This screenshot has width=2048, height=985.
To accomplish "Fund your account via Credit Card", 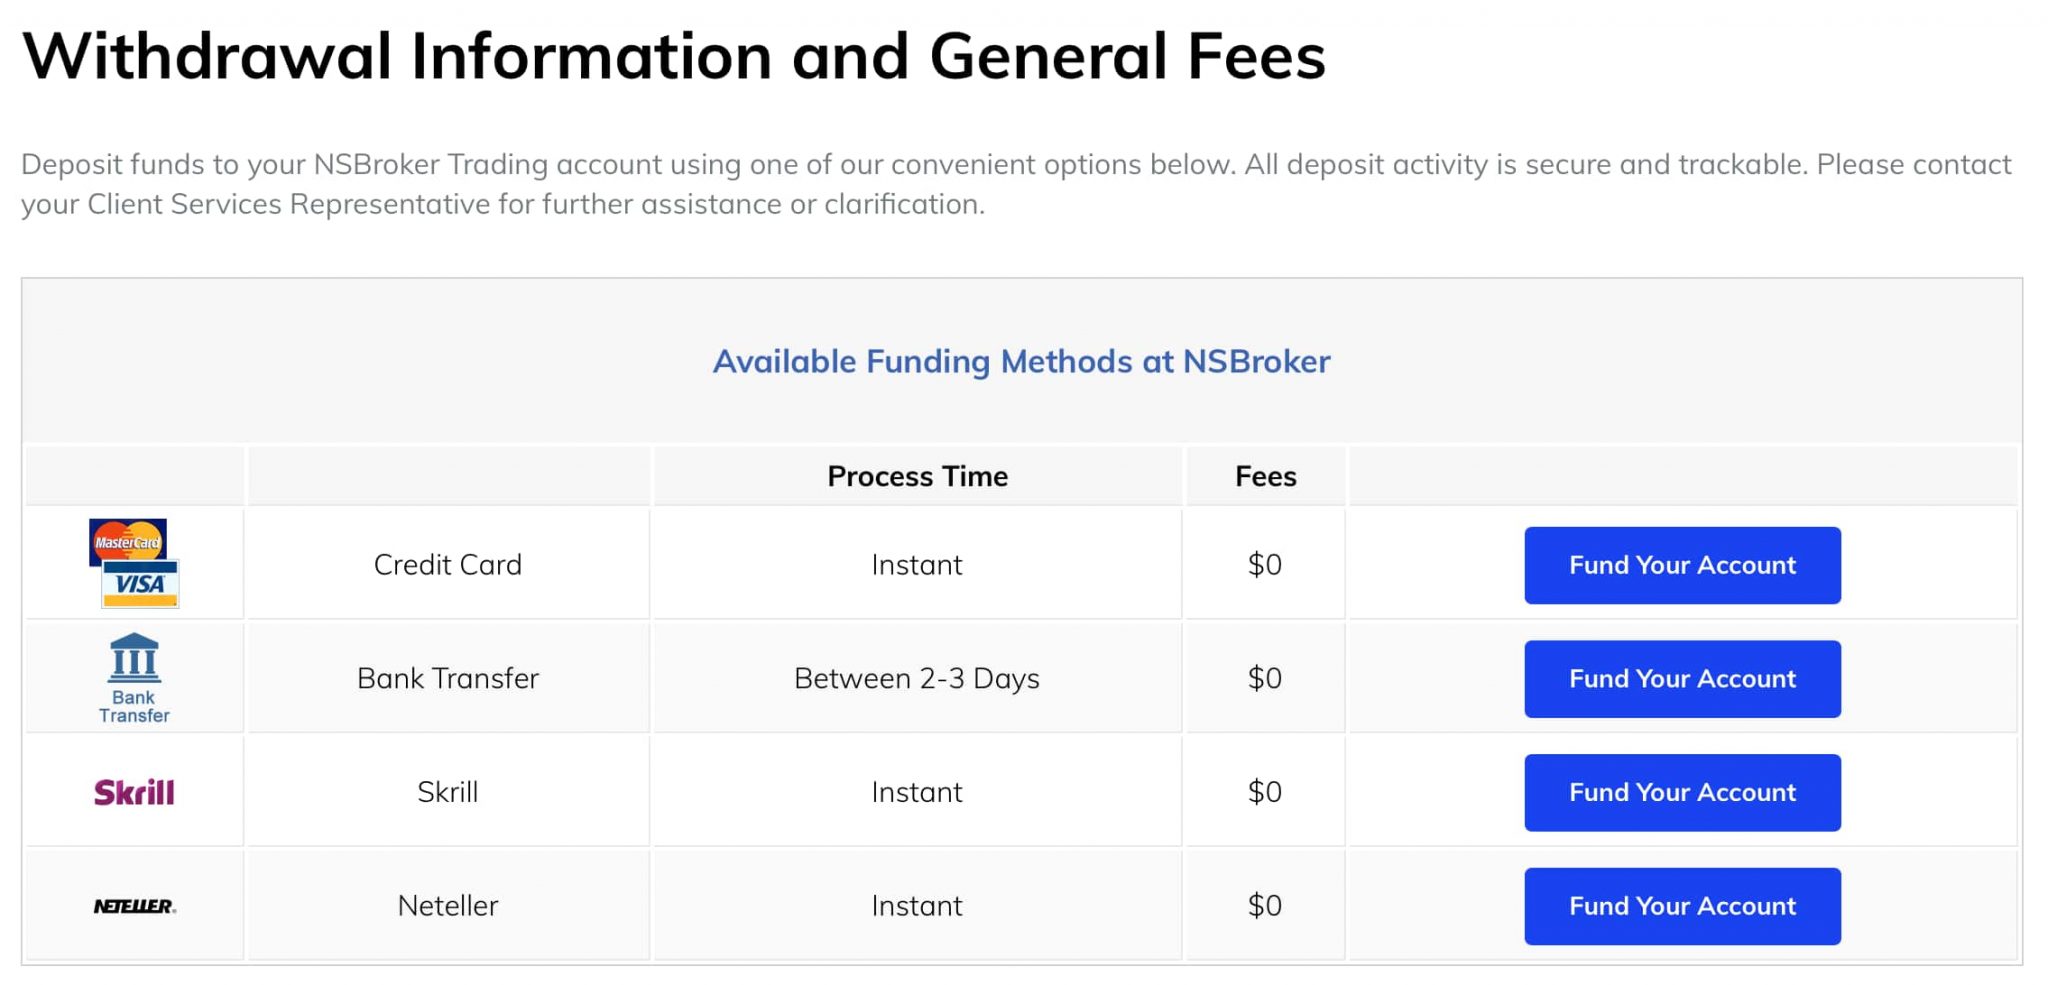I will point(1681,565).
